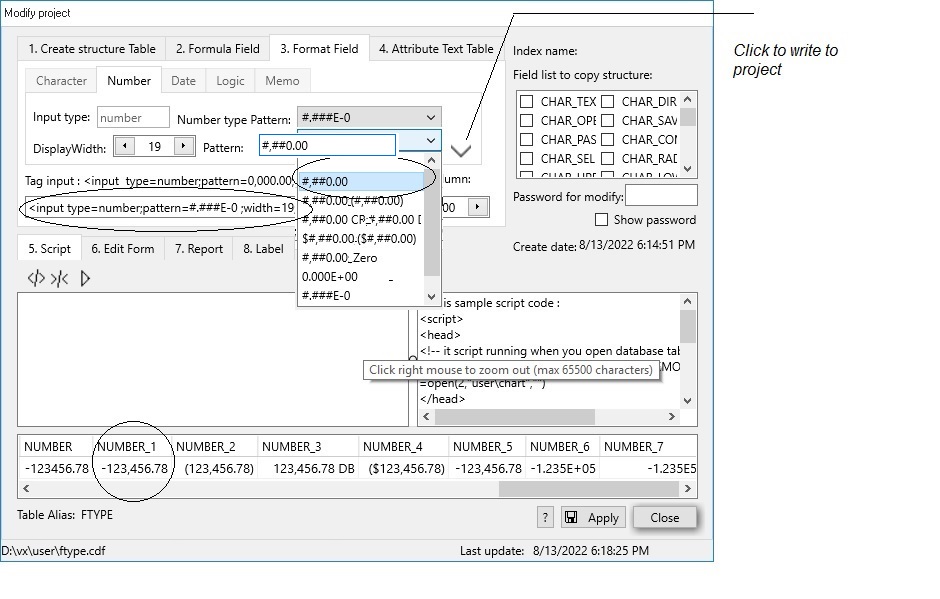Click the write-to-project chevron icon

[460, 151]
